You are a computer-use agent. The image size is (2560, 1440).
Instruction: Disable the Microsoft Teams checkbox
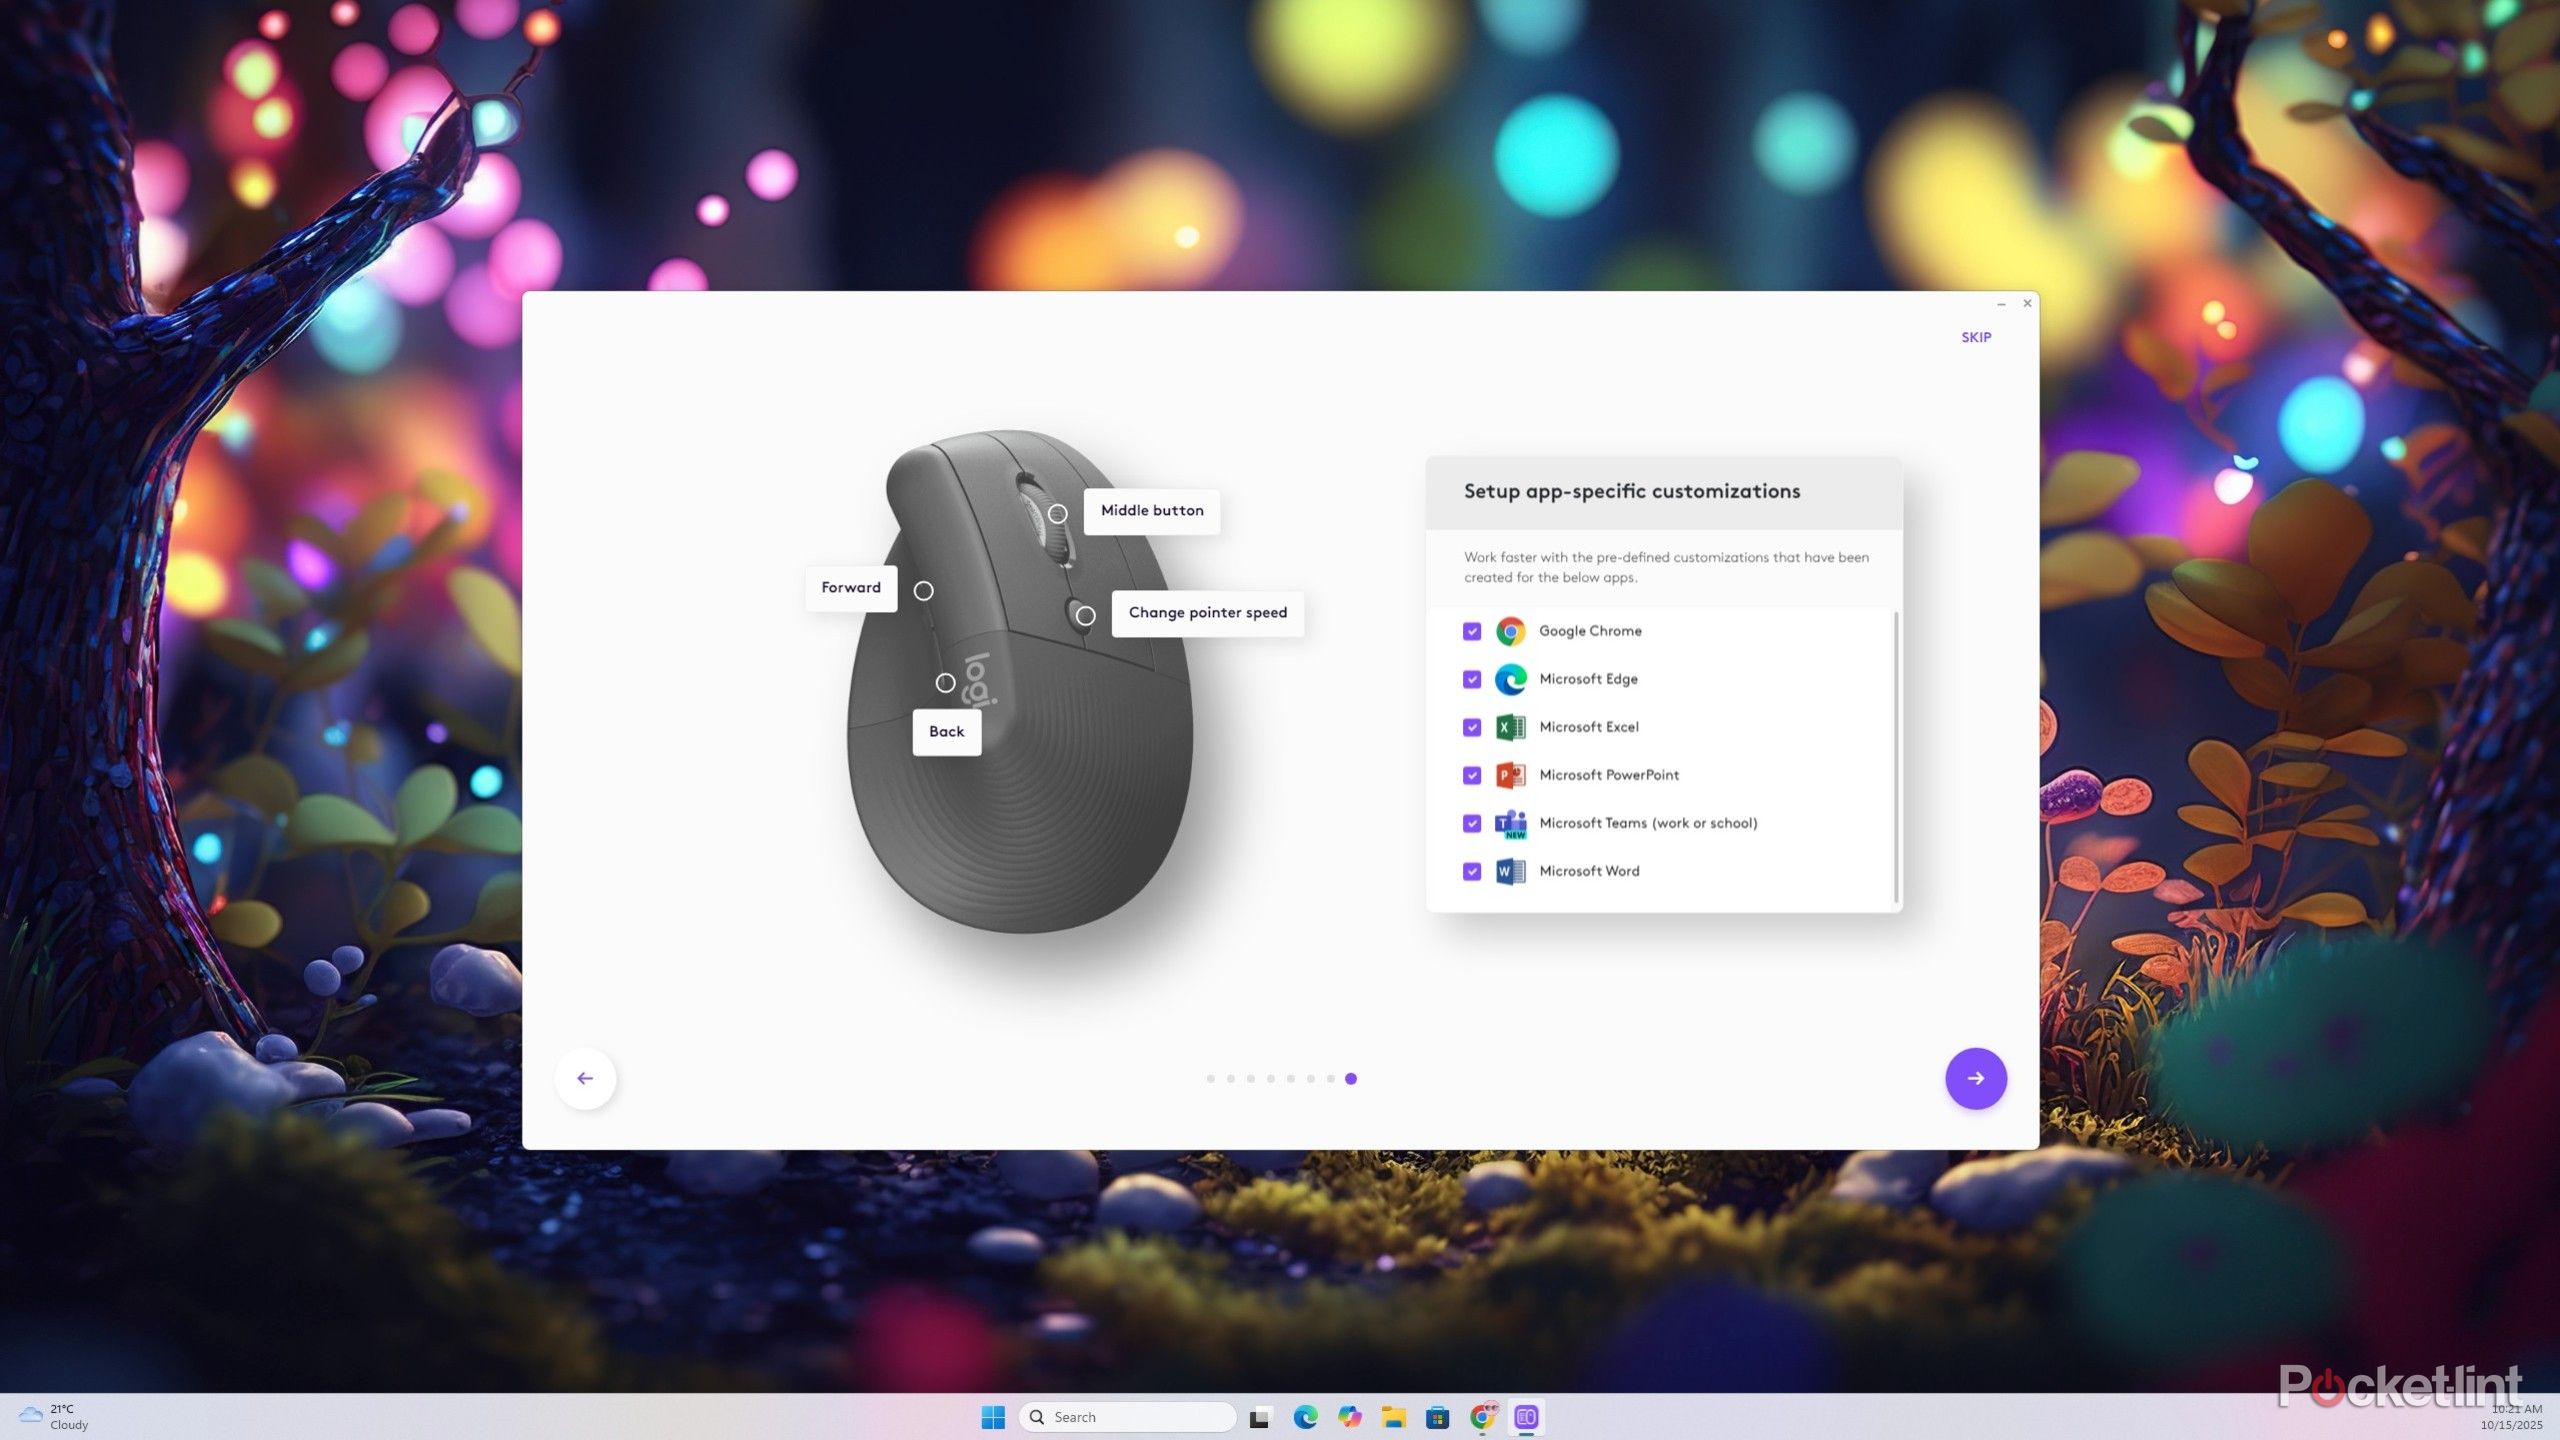point(1471,823)
